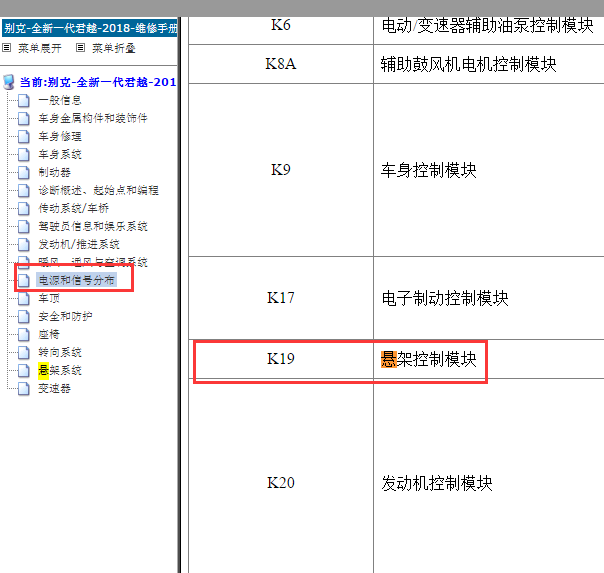Screen dimensions: 604x573
Task: Click the 悬架控制模块 cell
Action: point(488,359)
